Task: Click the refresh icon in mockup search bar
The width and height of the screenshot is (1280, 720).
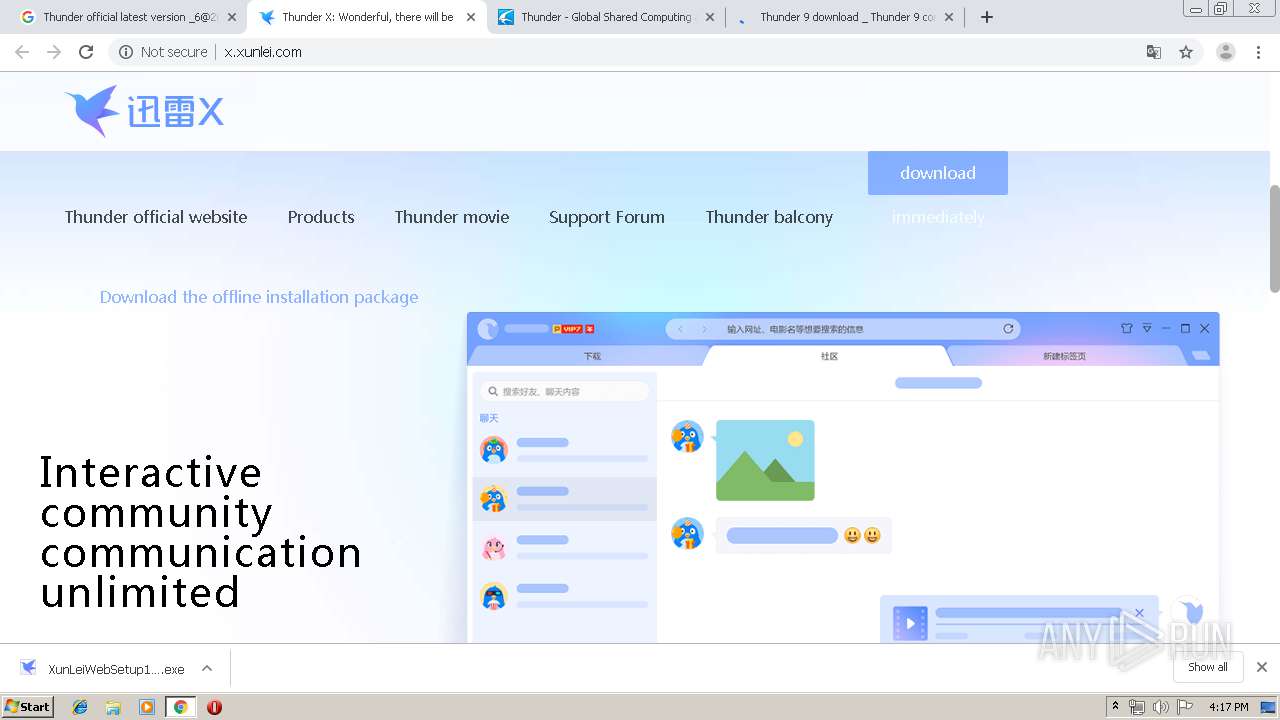Action: 1008,328
